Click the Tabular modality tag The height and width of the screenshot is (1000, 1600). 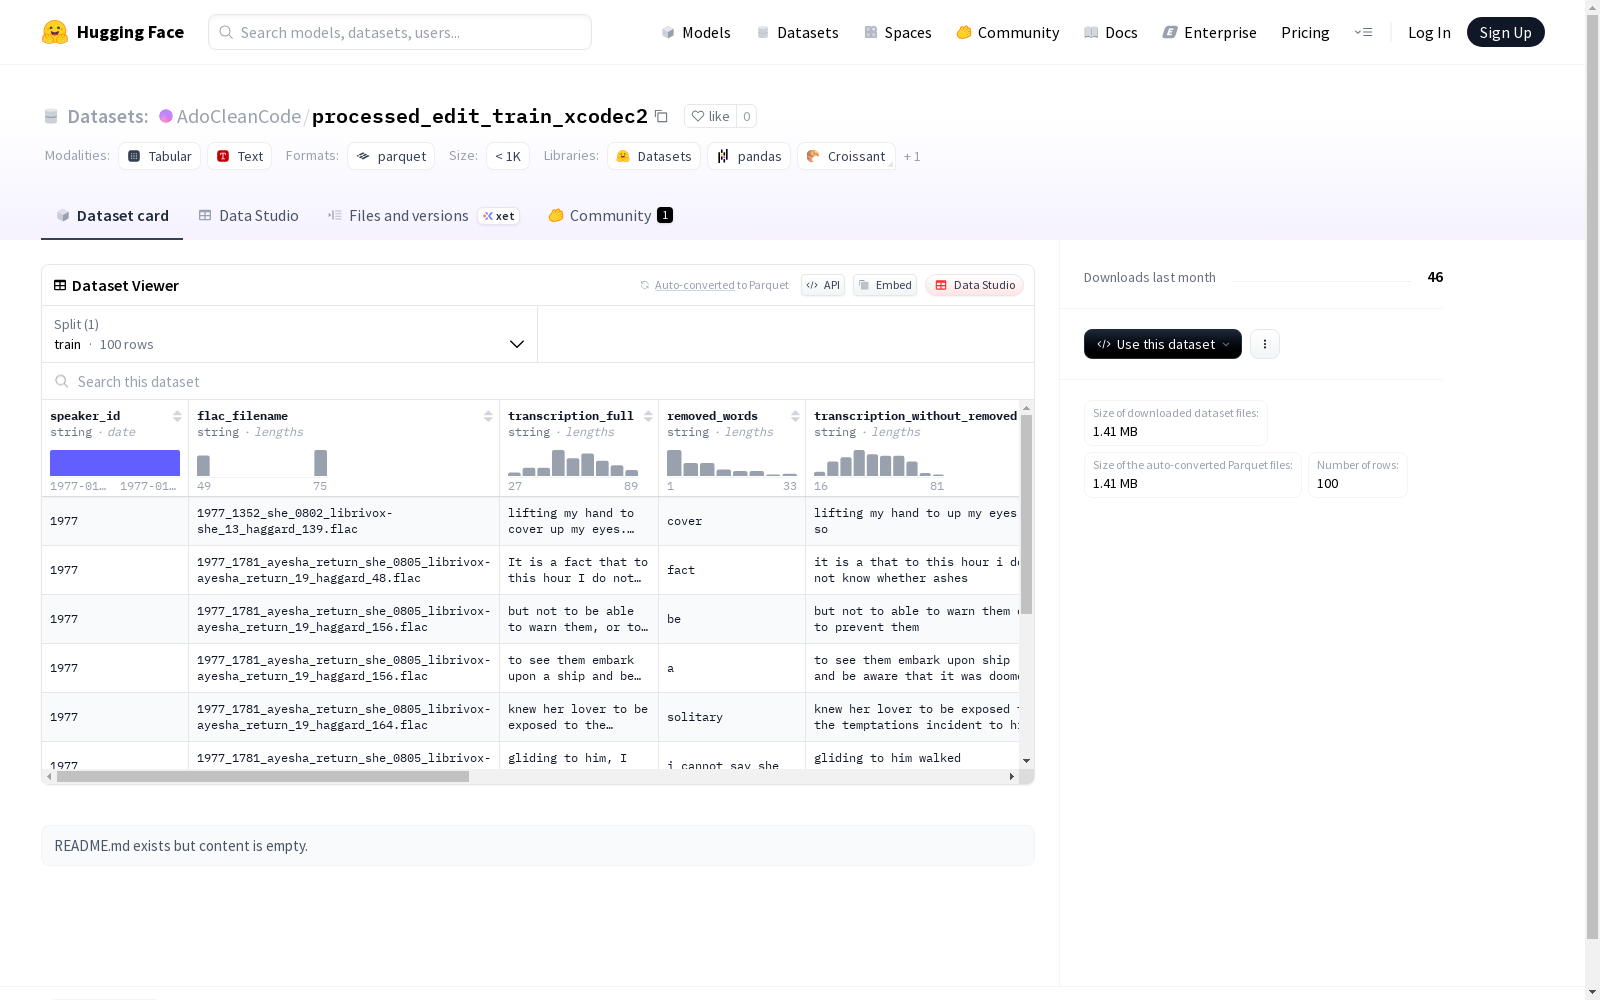coord(160,156)
